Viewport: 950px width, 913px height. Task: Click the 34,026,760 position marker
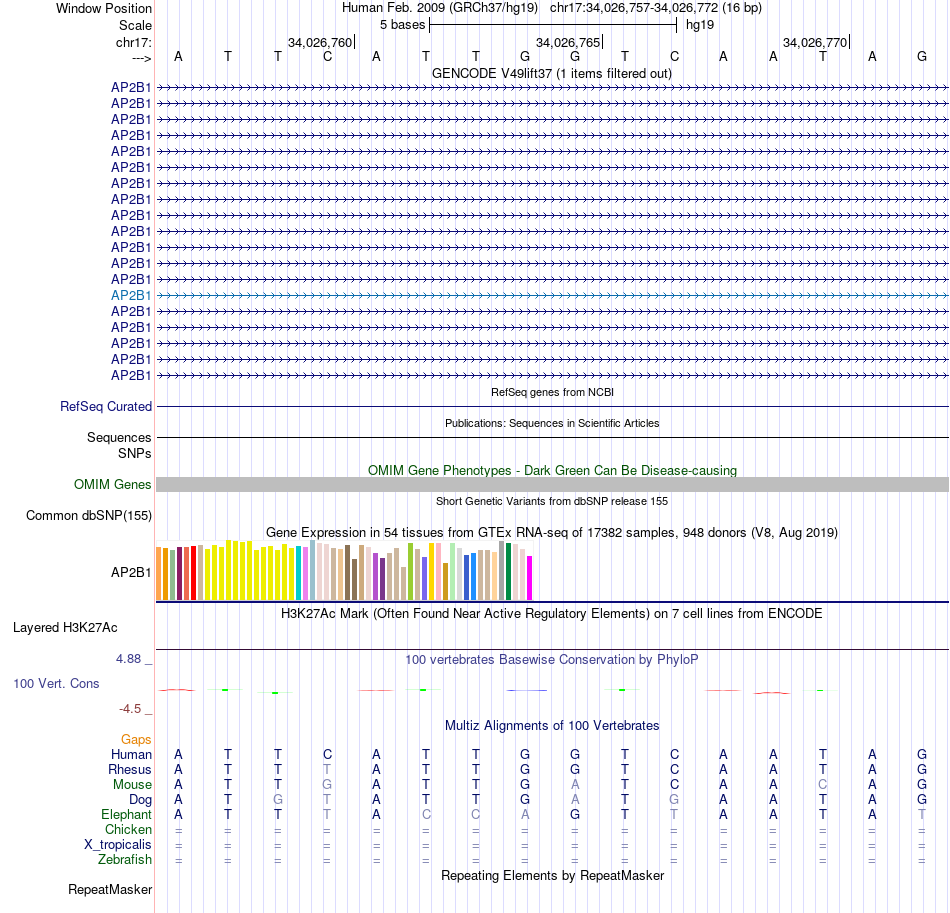pyautogui.click(x=320, y=42)
